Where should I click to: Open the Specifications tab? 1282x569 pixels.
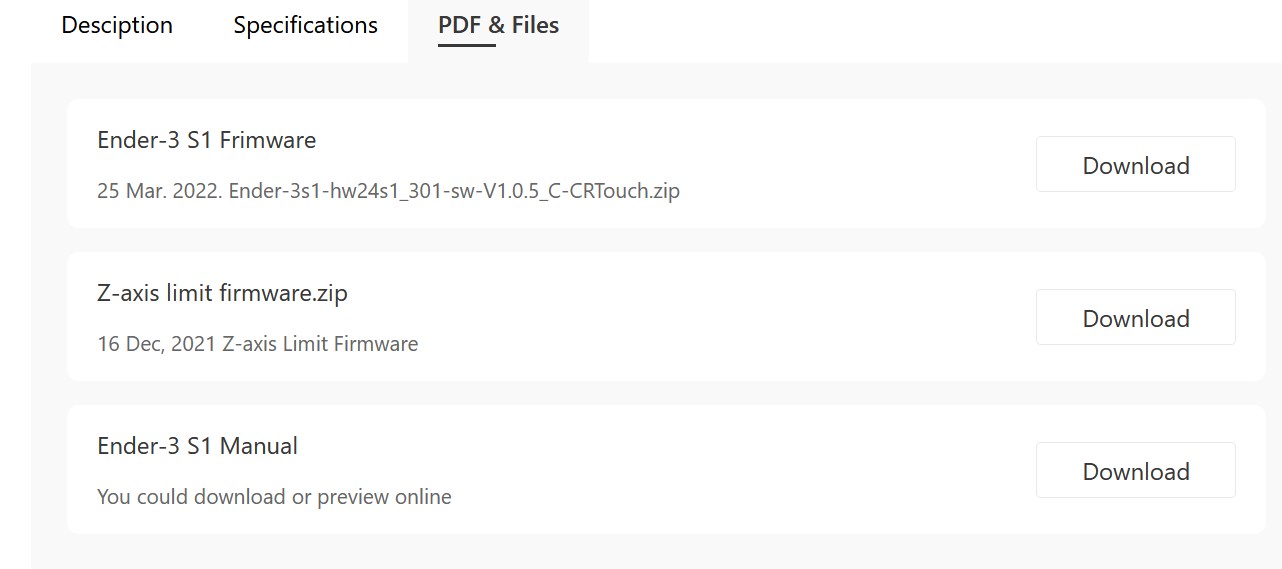click(x=305, y=25)
